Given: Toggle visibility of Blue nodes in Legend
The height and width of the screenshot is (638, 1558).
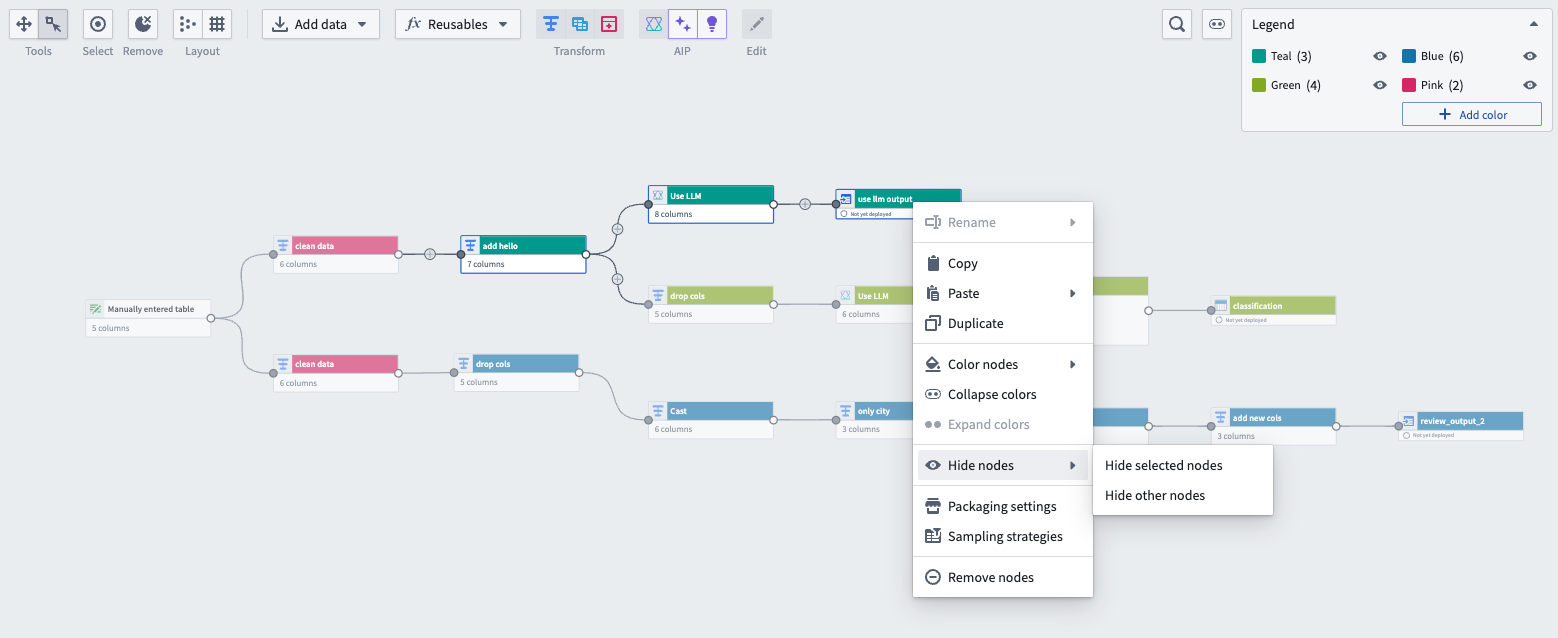Looking at the screenshot, I should tap(1529, 57).
